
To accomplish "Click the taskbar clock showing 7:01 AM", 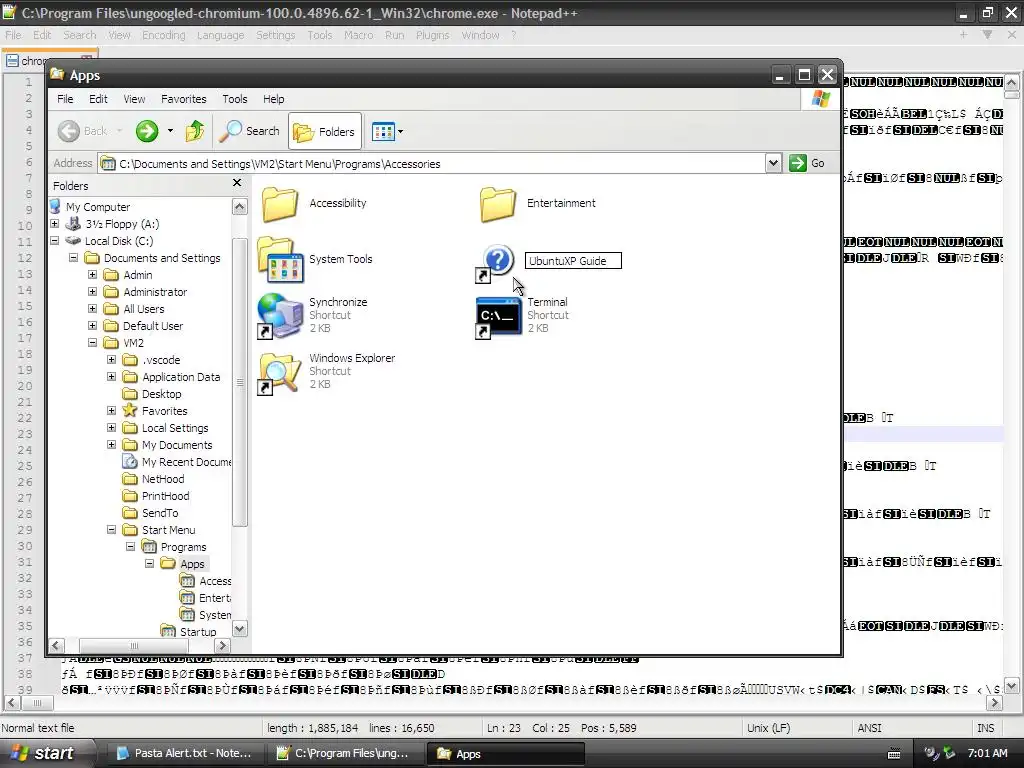I will (x=987, y=753).
